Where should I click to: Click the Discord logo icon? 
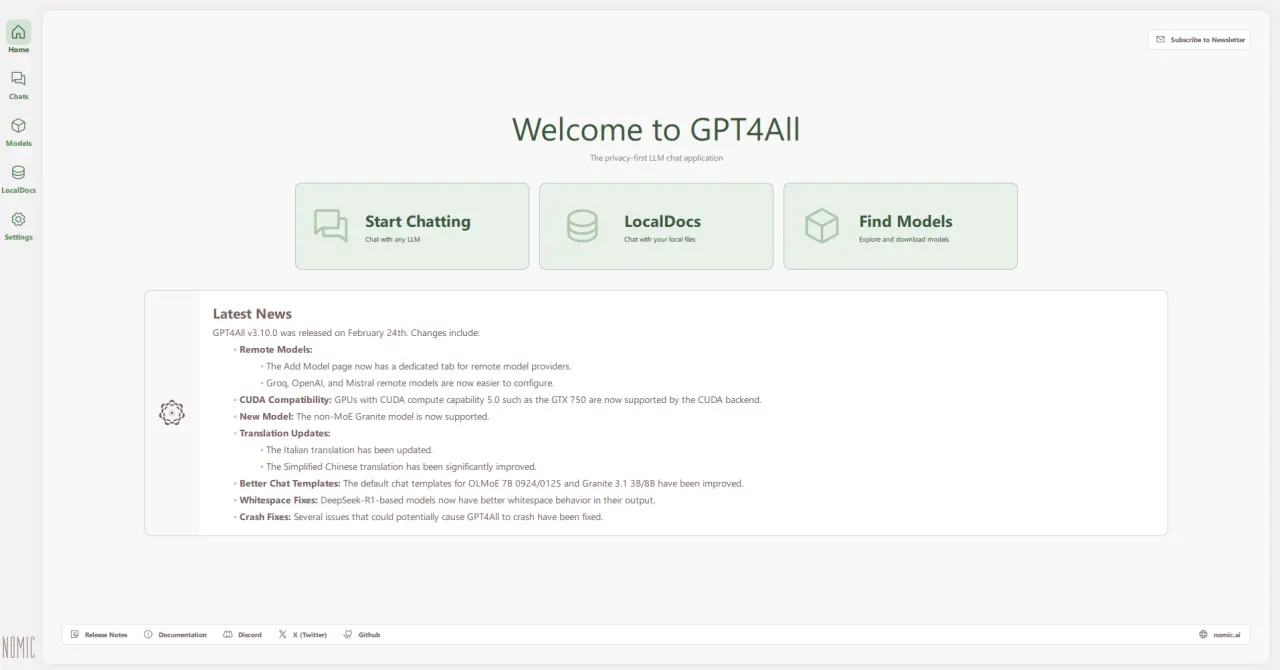point(228,635)
